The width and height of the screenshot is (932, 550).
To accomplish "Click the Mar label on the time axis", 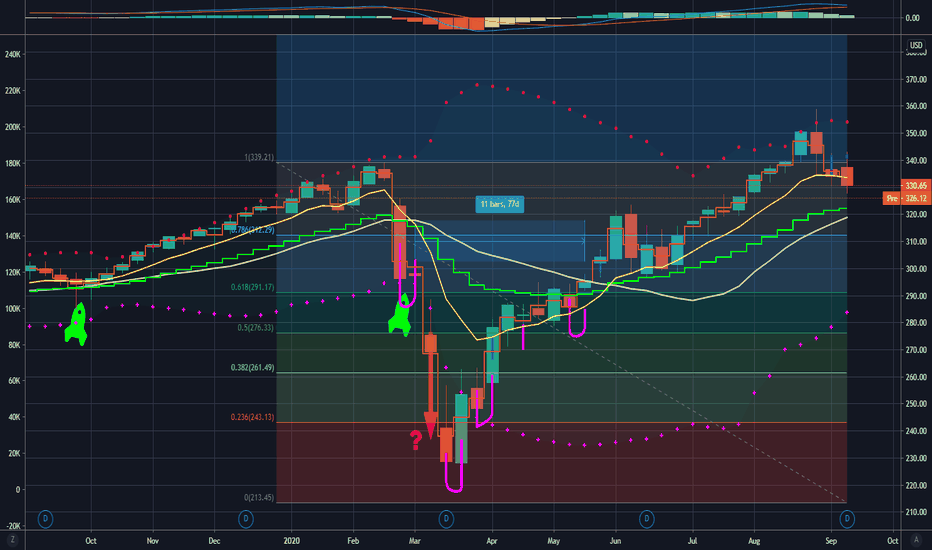I will pos(415,540).
